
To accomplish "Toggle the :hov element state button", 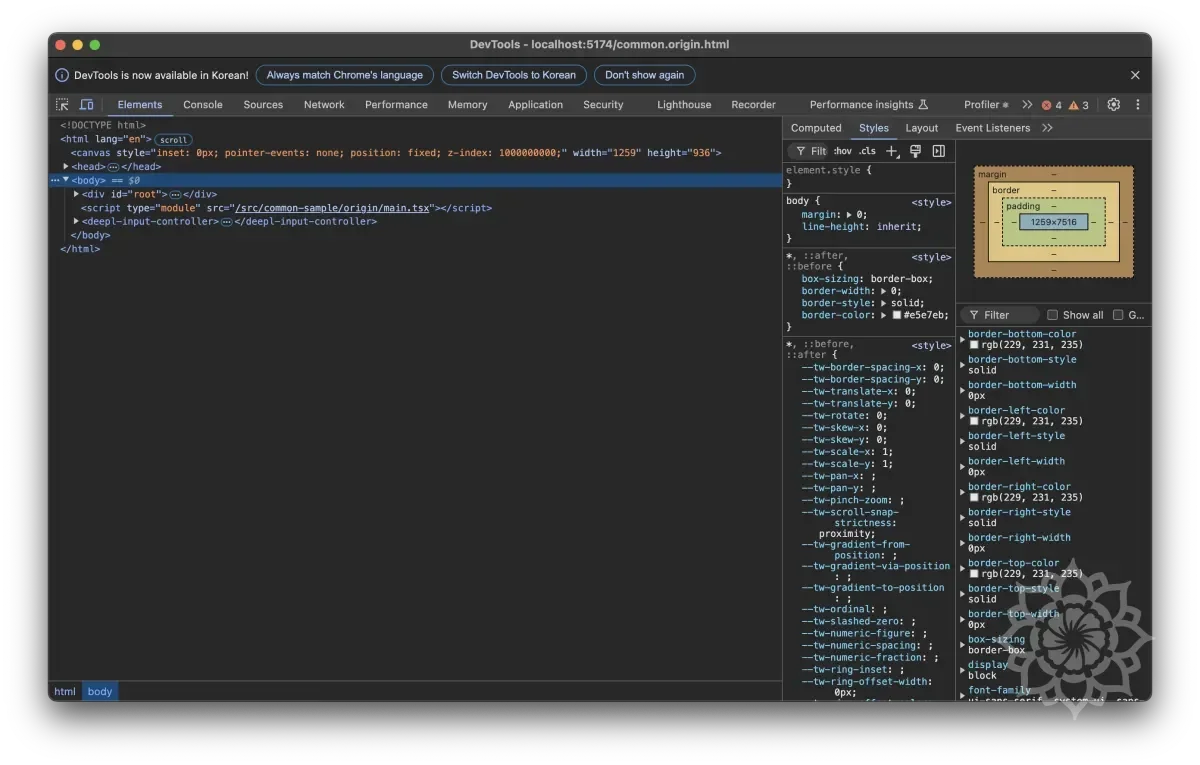I will coord(843,151).
